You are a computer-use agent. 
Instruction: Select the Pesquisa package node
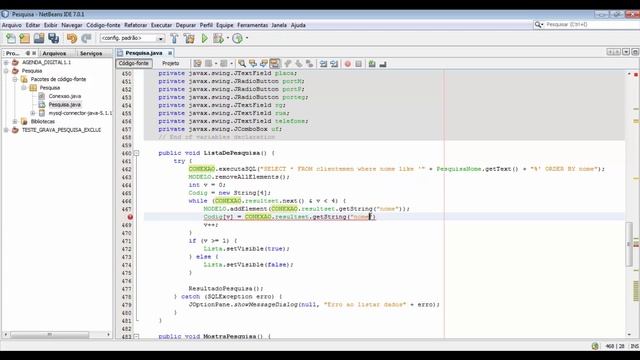[50, 88]
